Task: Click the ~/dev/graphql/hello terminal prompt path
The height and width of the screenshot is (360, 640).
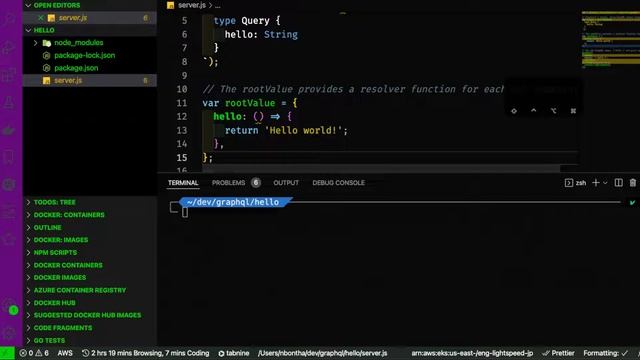Action: coord(233,202)
